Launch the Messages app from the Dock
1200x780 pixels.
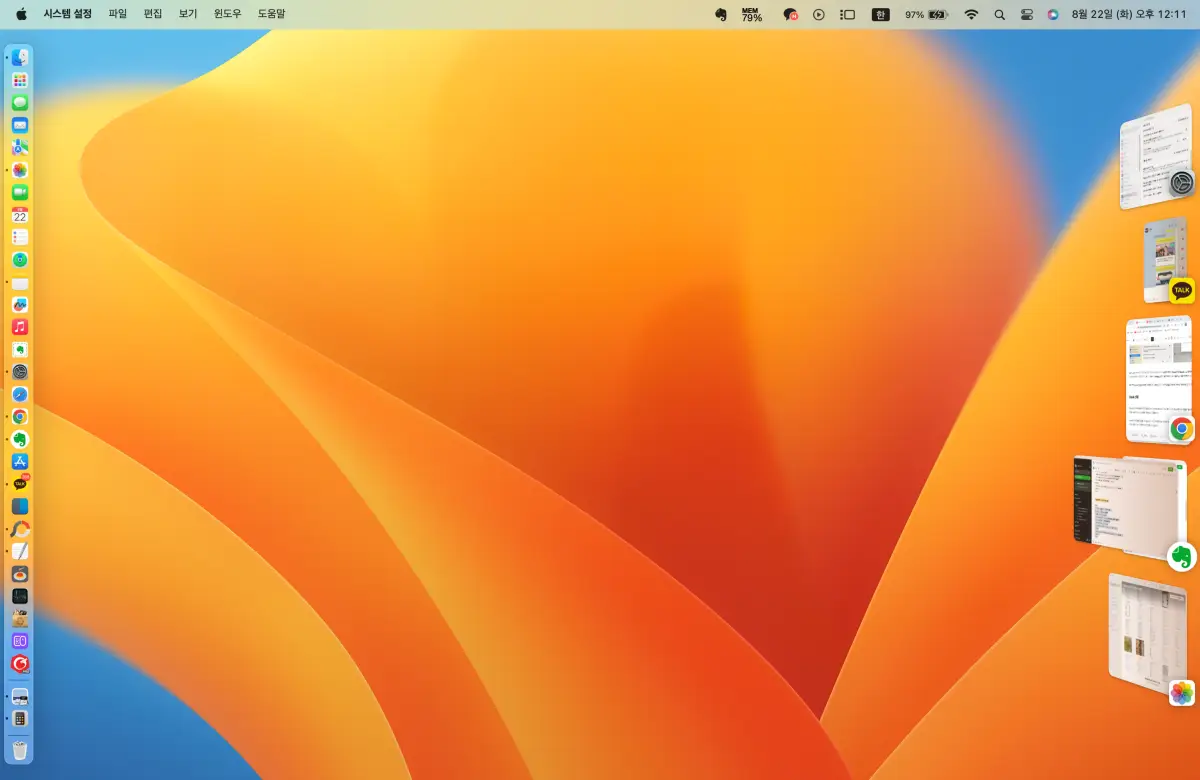click(x=20, y=103)
